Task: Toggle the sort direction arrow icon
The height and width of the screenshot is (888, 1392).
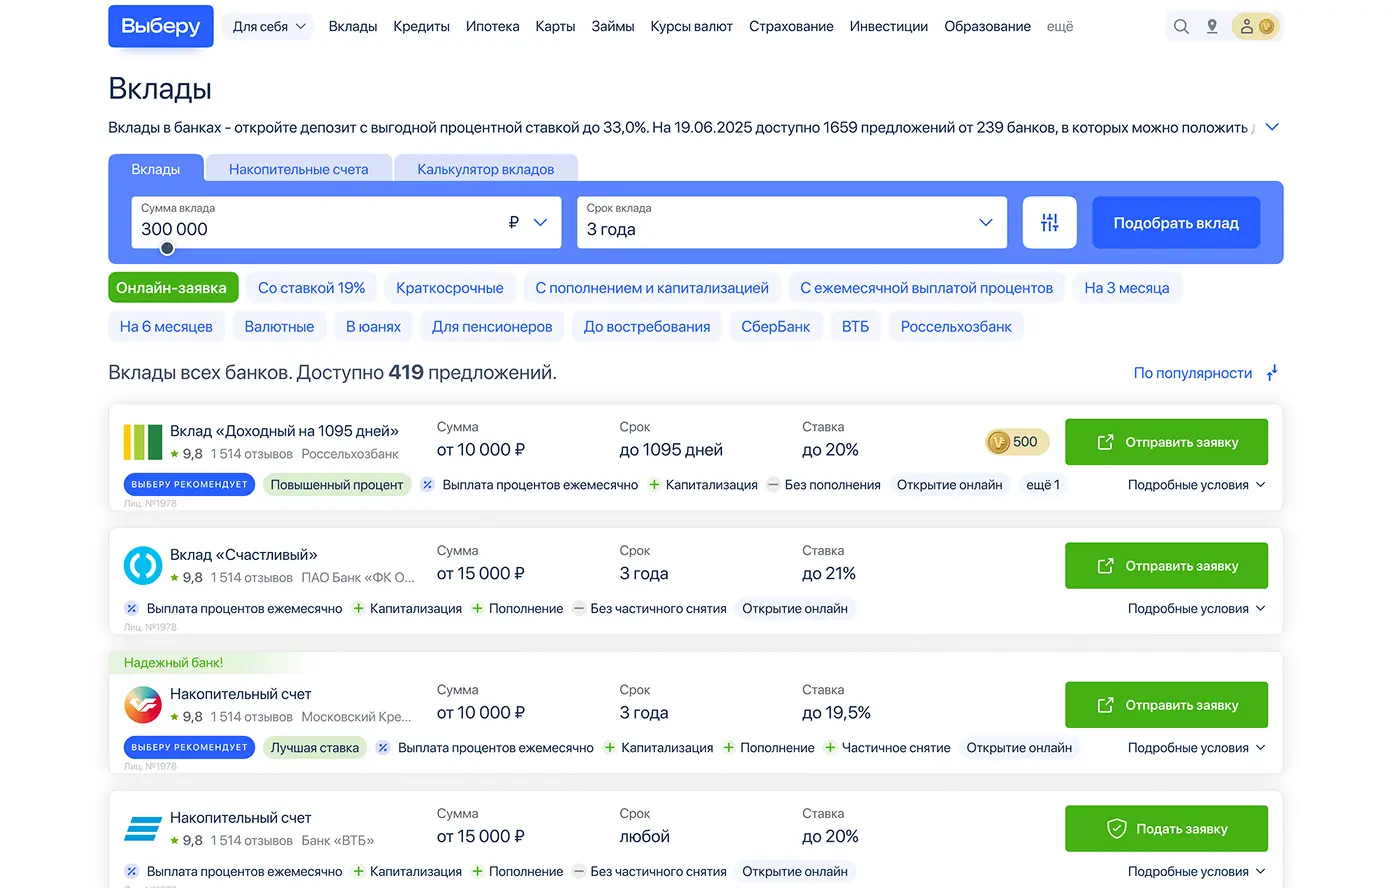Action: (x=1272, y=373)
